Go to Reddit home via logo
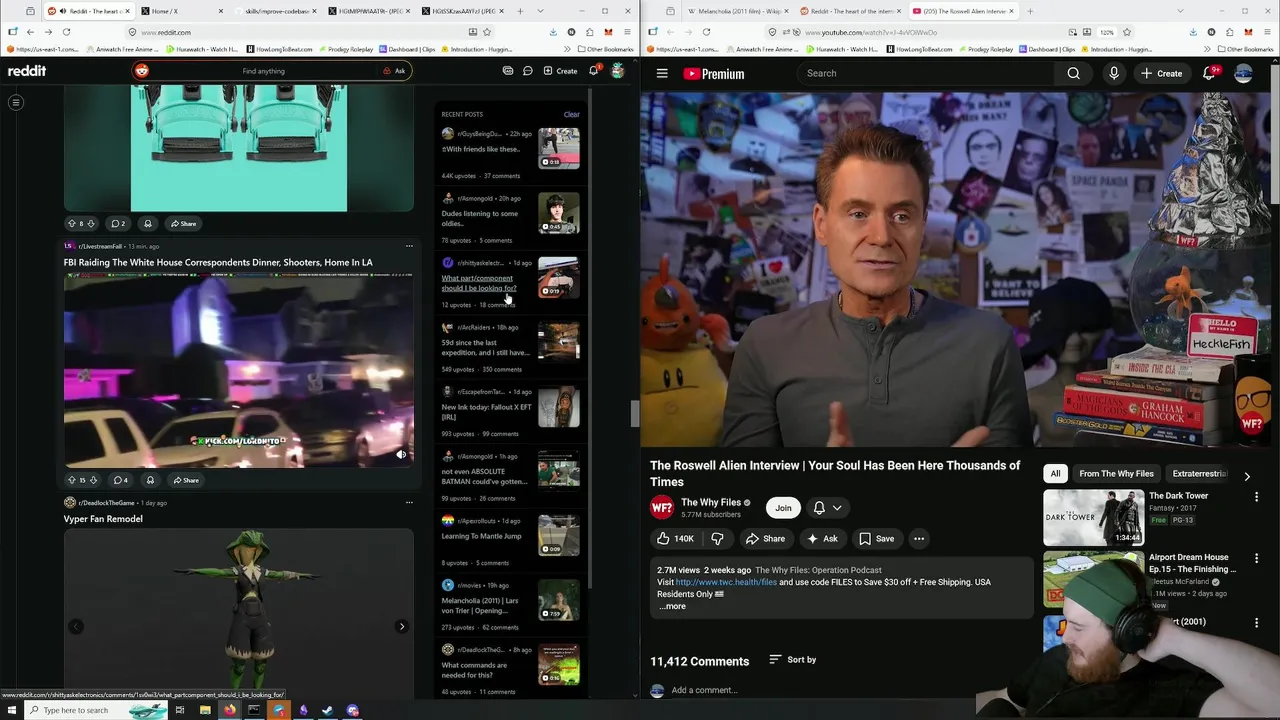1280x720 pixels. pos(27,71)
